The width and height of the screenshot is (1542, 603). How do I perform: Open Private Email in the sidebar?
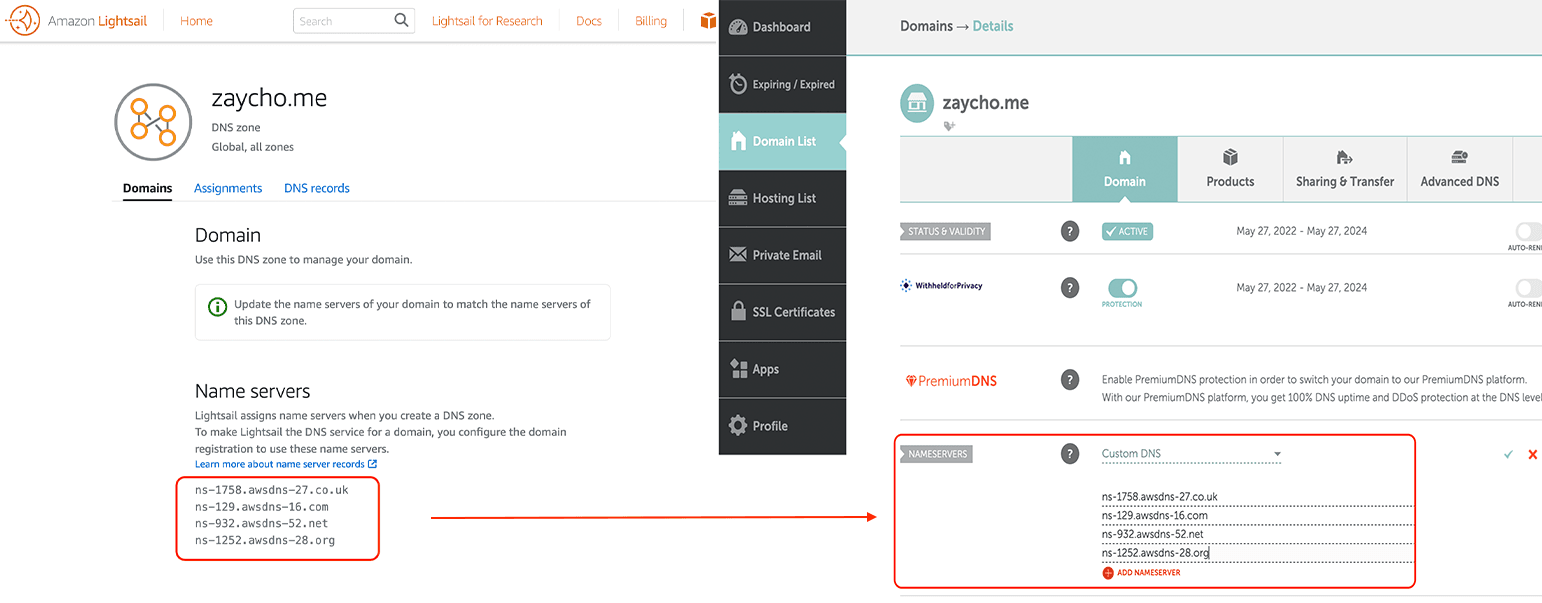pos(782,255)
